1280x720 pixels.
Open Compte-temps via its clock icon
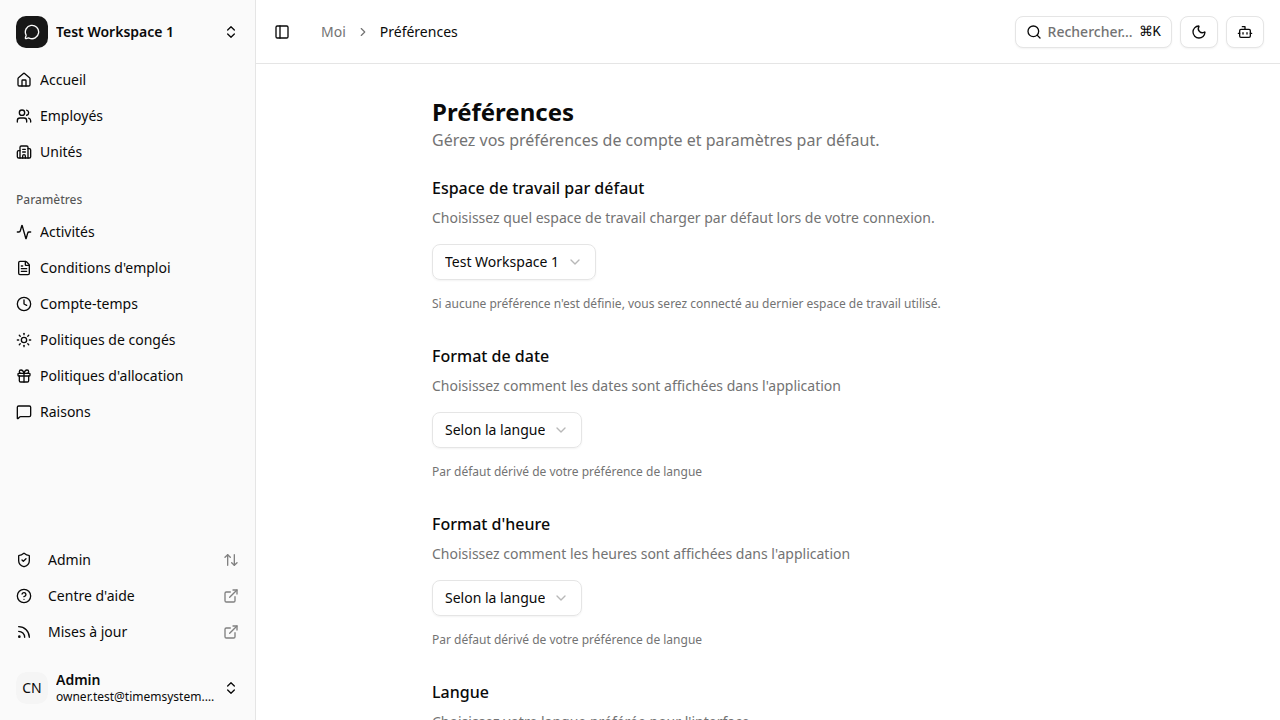[23, 303]
